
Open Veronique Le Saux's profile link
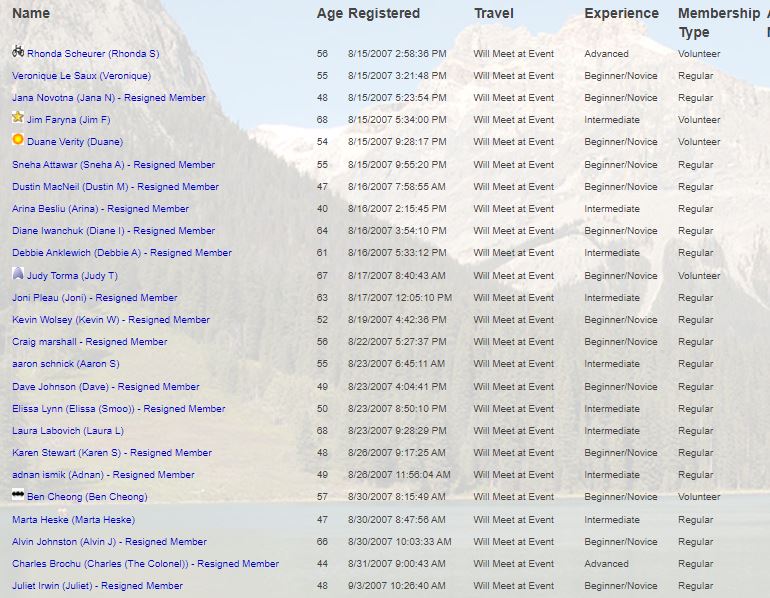[81, 76]
